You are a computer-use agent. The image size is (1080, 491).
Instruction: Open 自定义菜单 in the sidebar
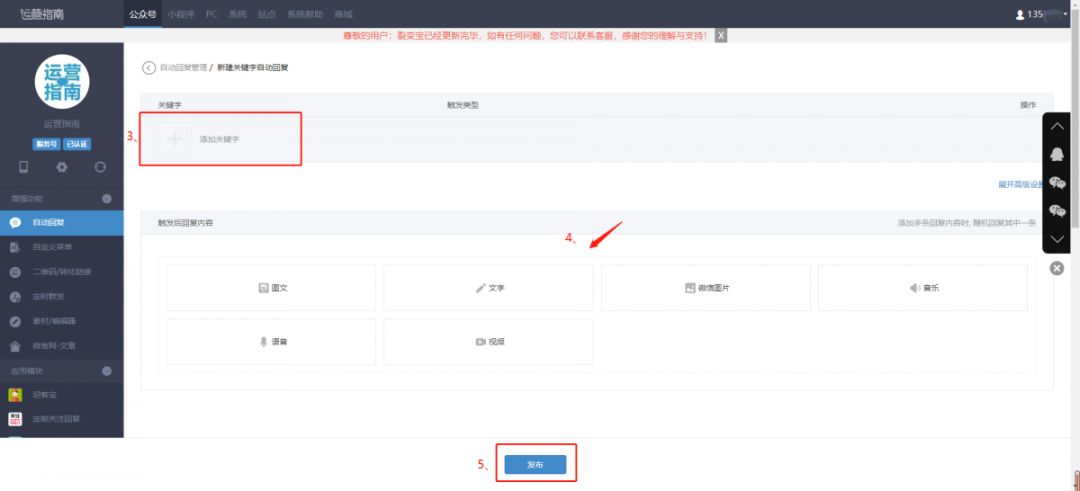(62, 247)
